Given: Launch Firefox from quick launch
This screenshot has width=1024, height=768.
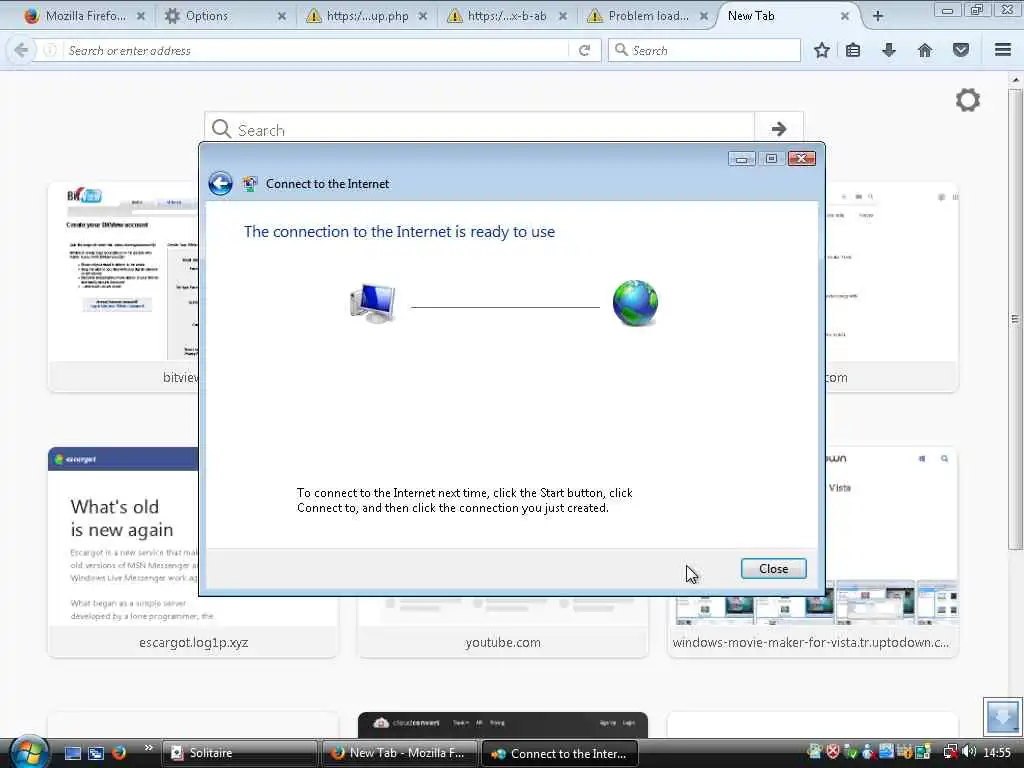Looking at the screenshot, I should [x=119, y=753].
